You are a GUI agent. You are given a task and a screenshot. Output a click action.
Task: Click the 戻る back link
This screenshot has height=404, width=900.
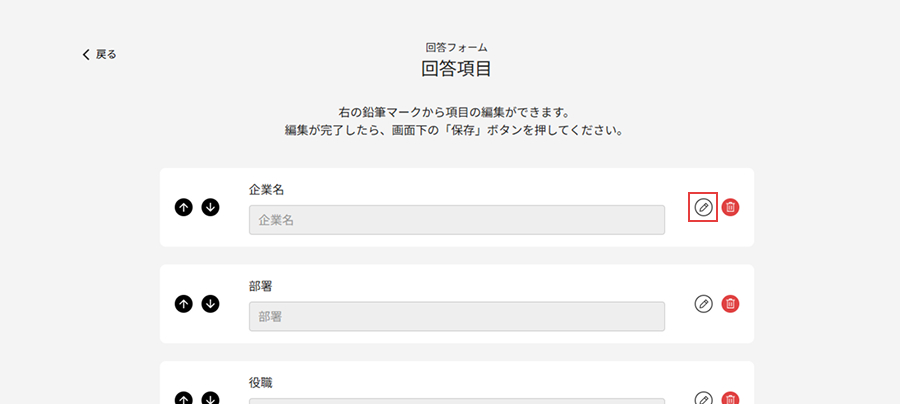(x=99, y=54)
